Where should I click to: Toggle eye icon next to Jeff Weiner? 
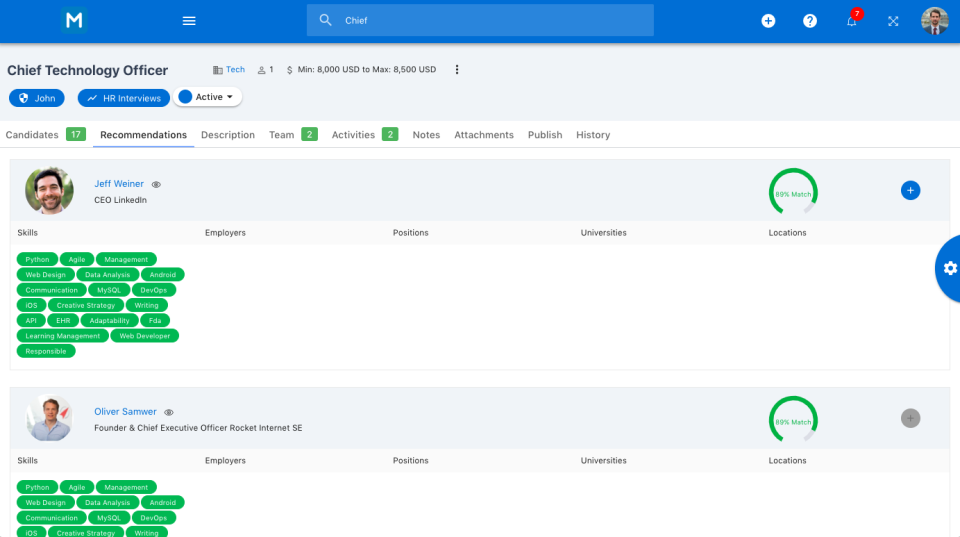tap(156, 185)
